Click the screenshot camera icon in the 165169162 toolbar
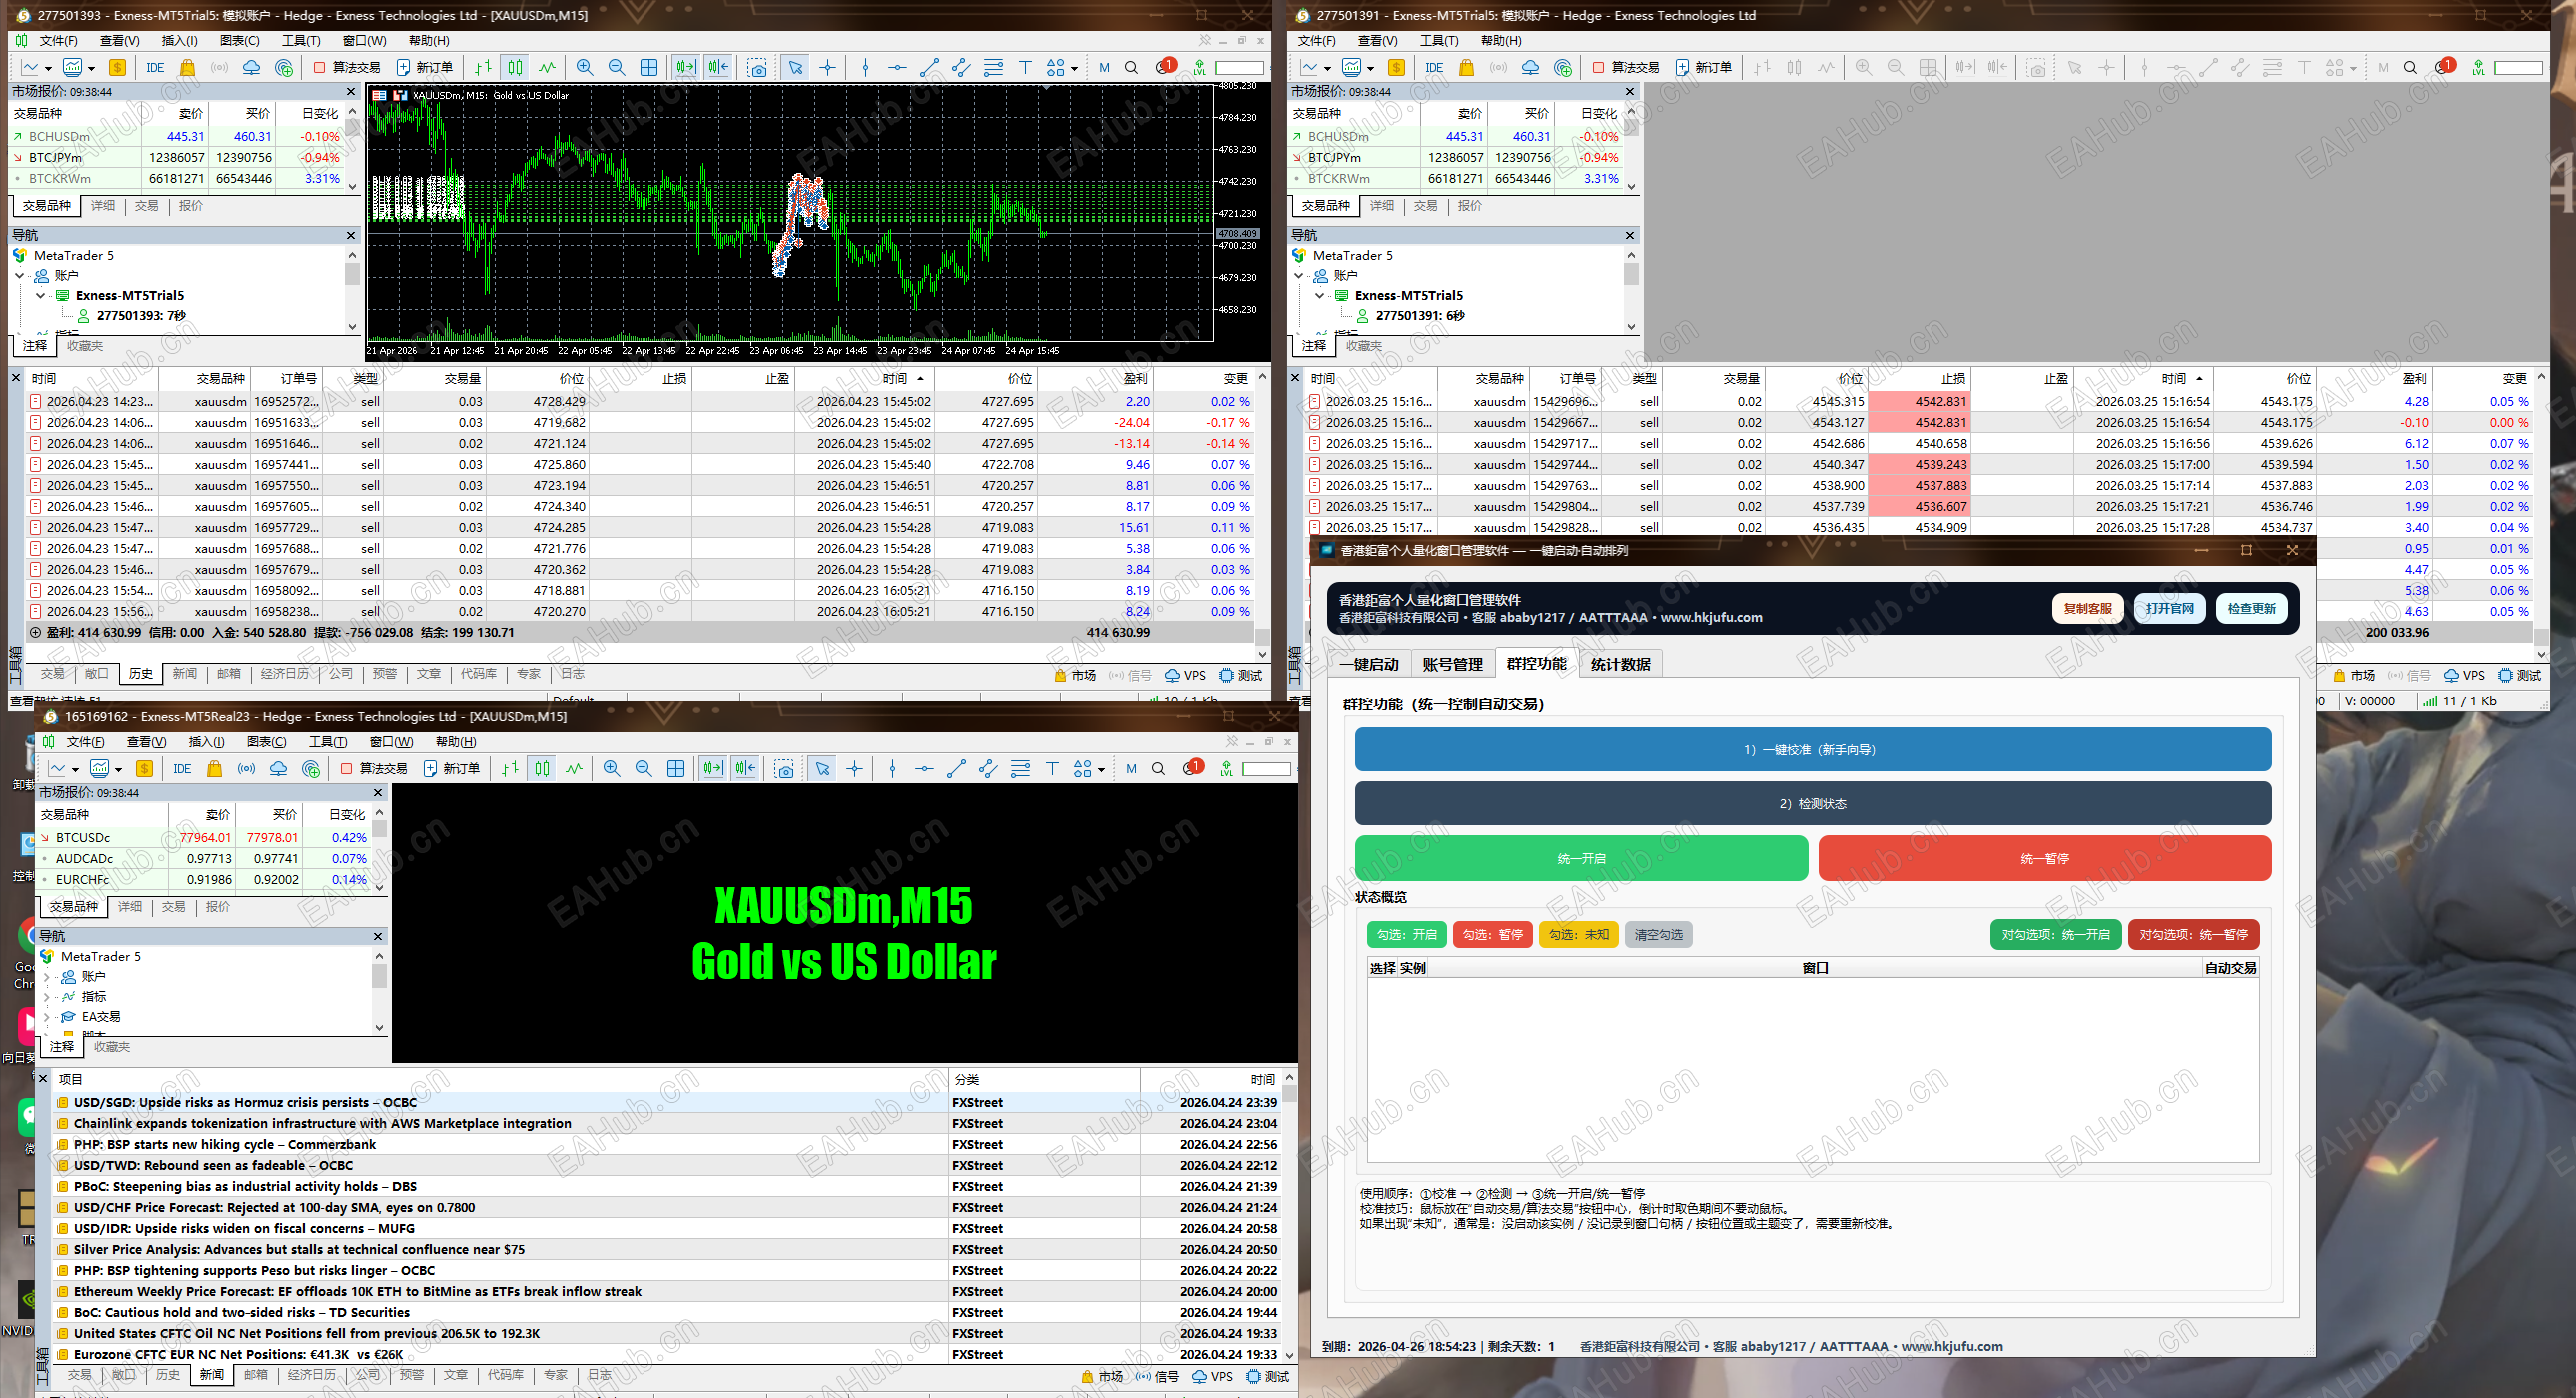The height and width of the screenshot is (1398, 2576). click(785, 769)
